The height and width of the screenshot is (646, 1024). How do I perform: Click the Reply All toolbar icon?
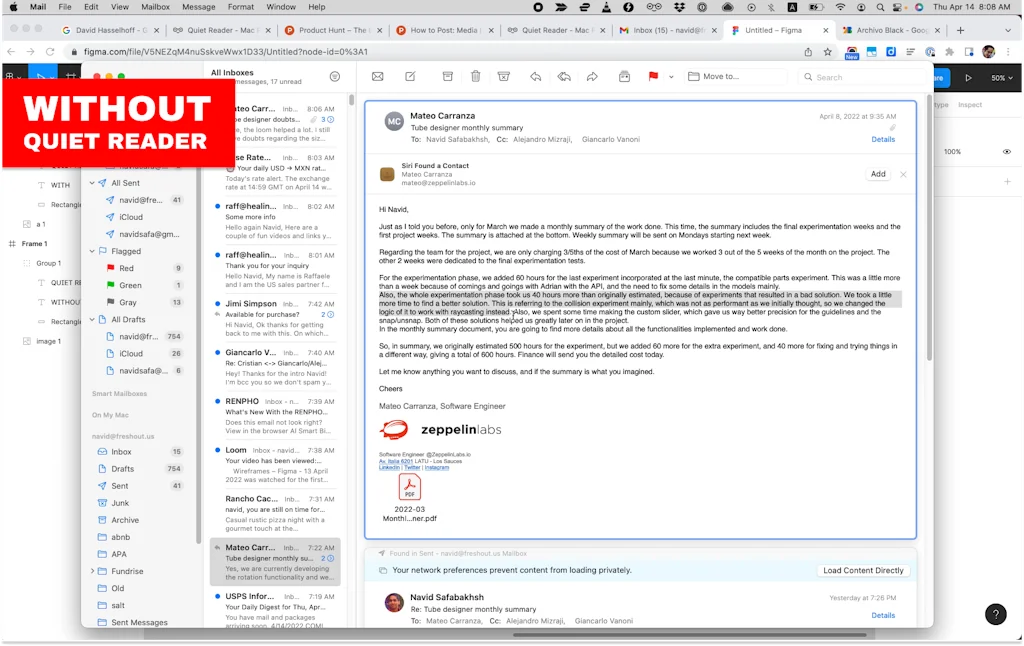[565, 76]
